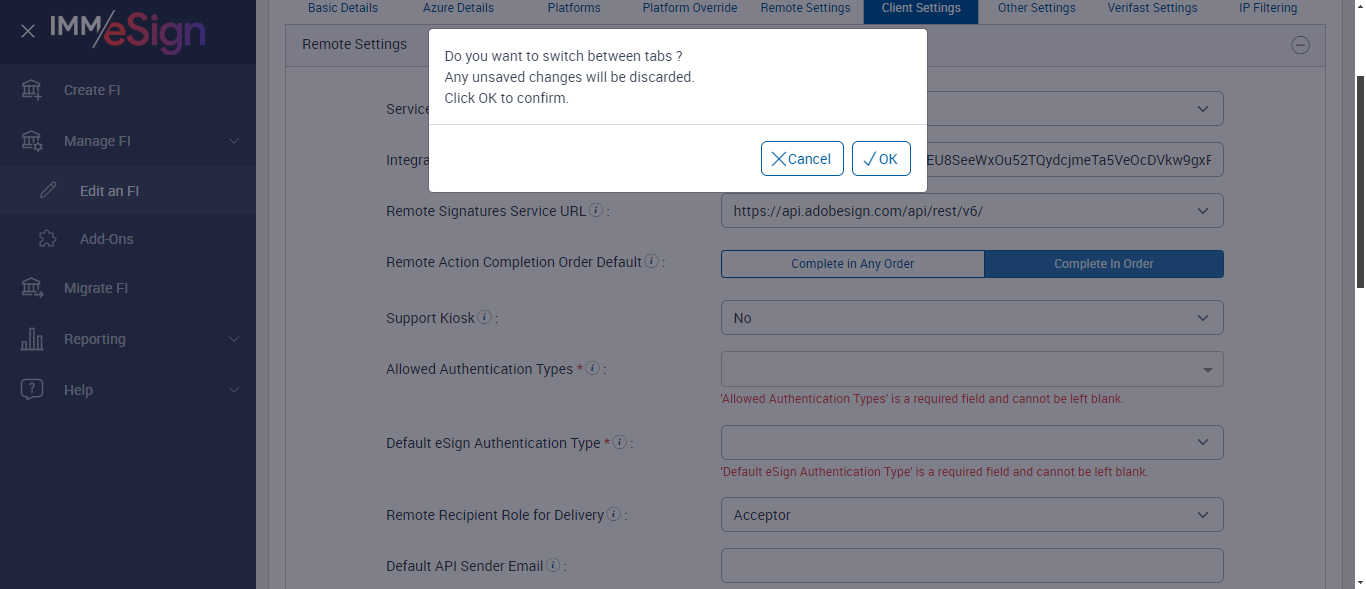Select Complete in Any Order option
Image resolution: width=1366 pixels, height=589 pixels.
click(852, 264)
